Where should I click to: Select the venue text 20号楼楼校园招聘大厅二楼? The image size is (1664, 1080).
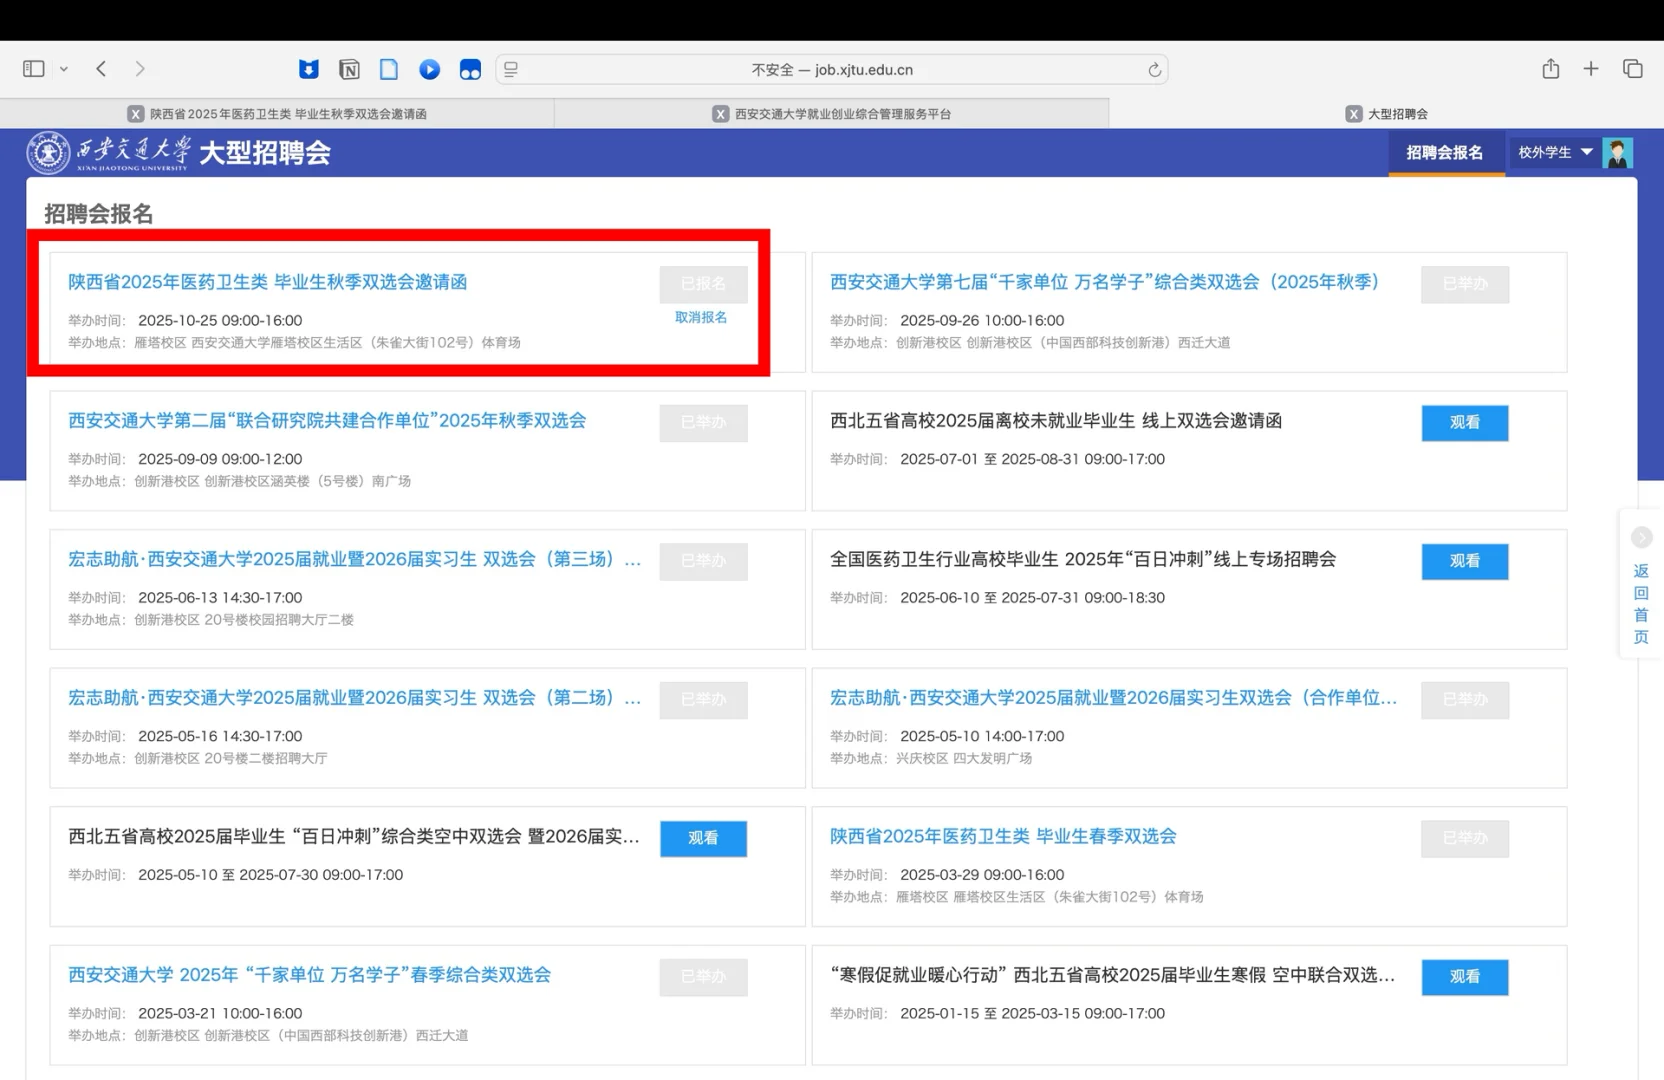pyautogui.click(x=279, y=620)
